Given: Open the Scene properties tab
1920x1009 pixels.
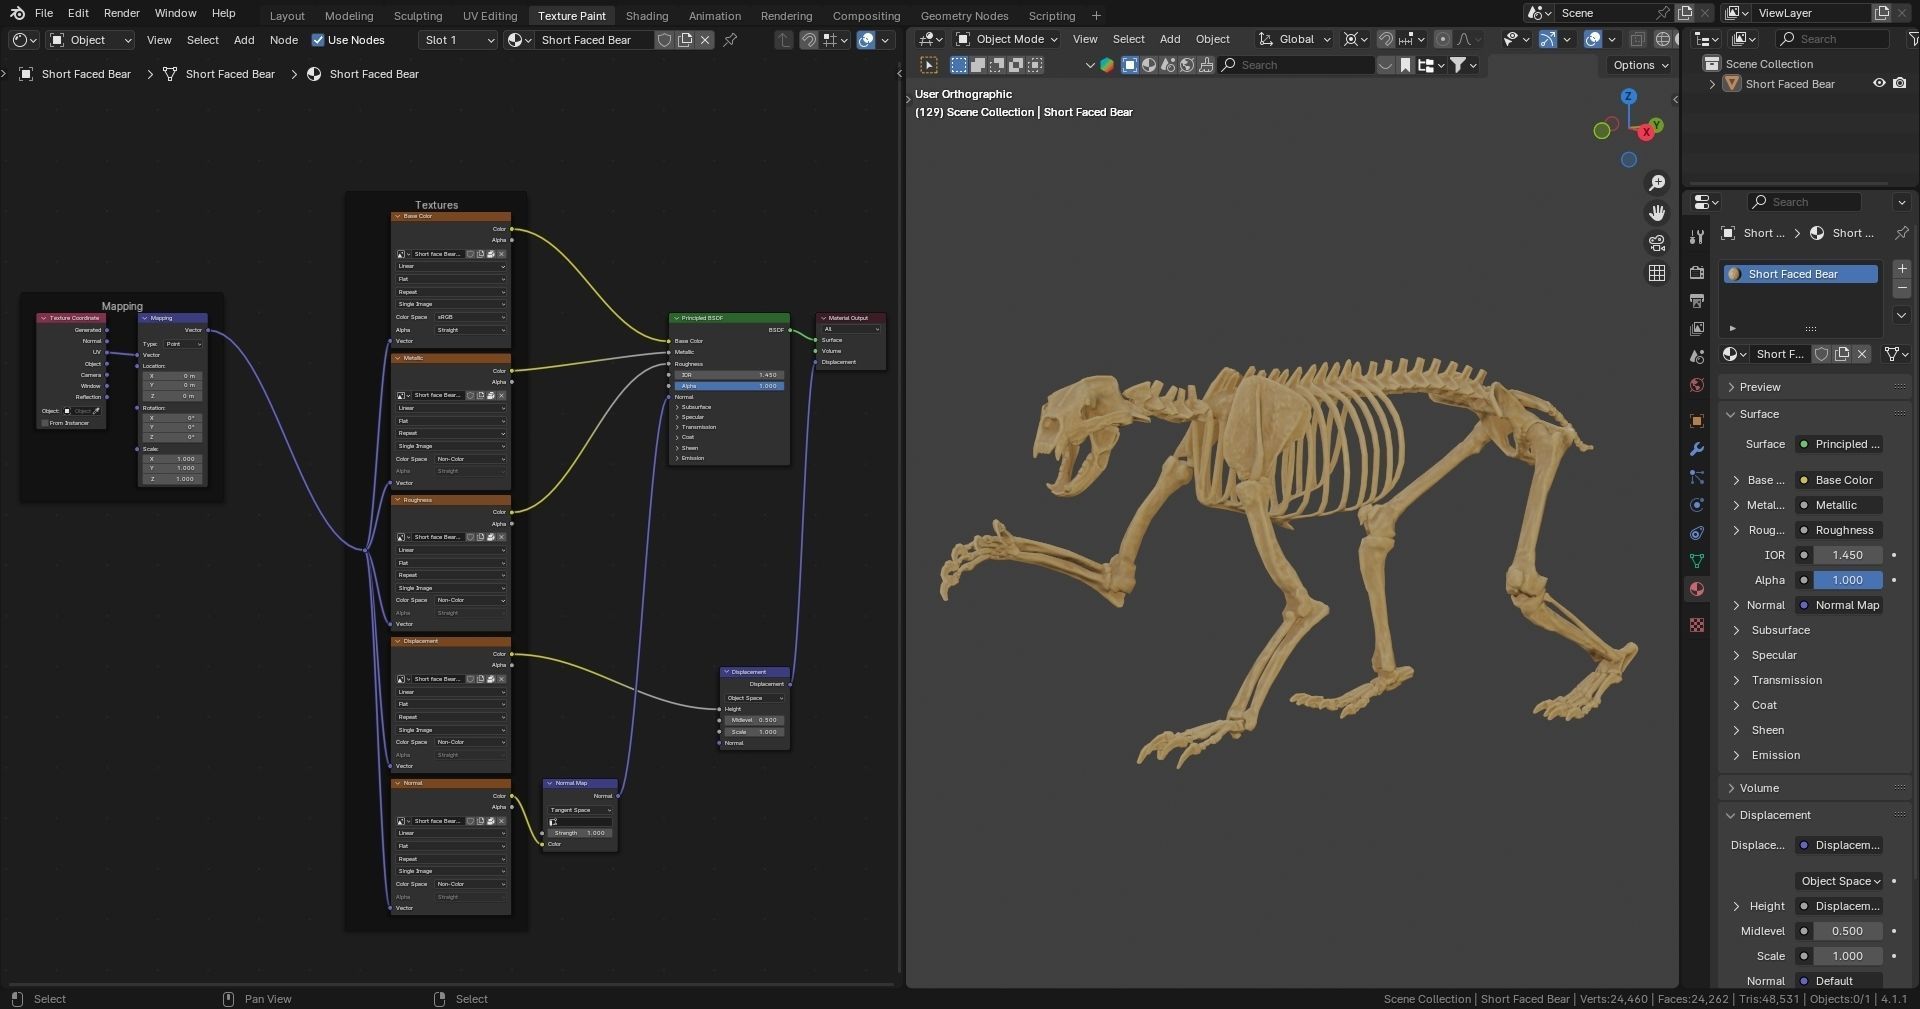Looking at the screenshot, I should 1697,356.
